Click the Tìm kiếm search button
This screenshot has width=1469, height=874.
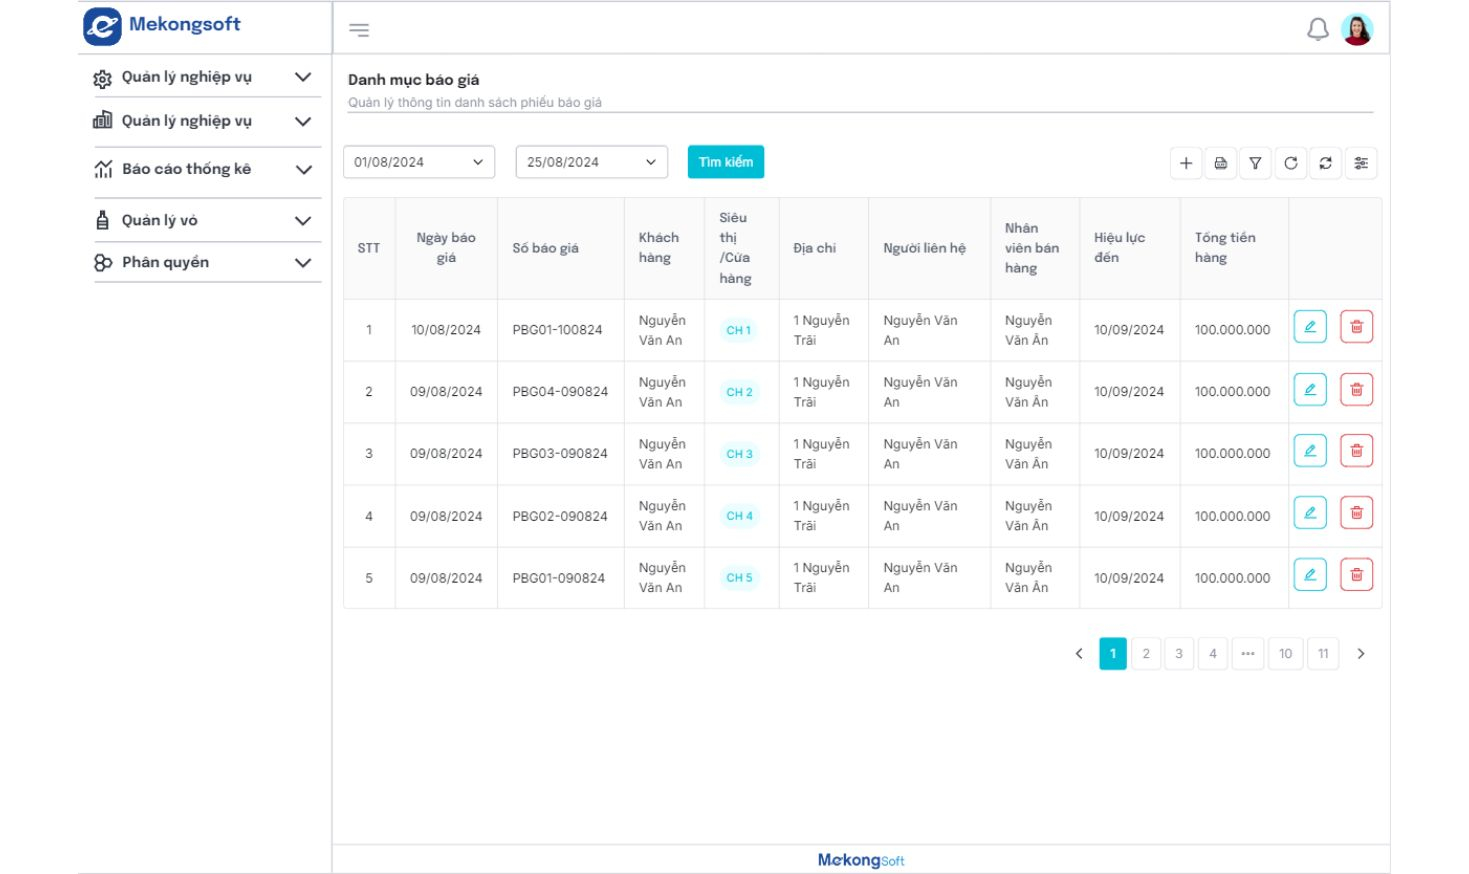pos(726,162)
